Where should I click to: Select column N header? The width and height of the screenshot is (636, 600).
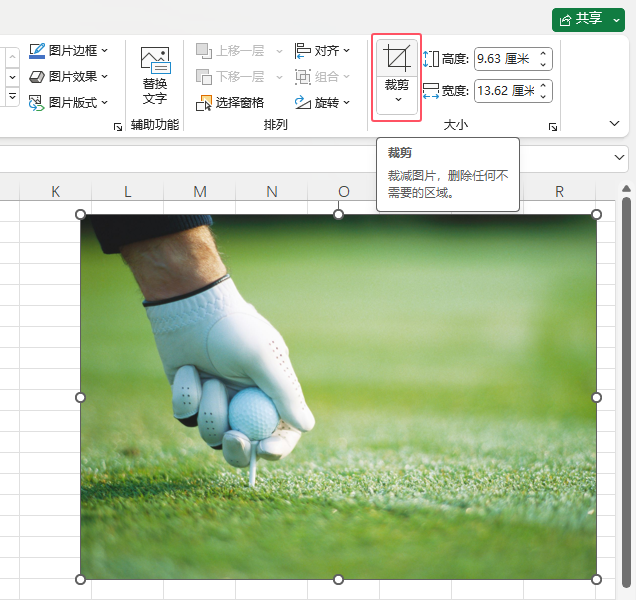(272, 191)
